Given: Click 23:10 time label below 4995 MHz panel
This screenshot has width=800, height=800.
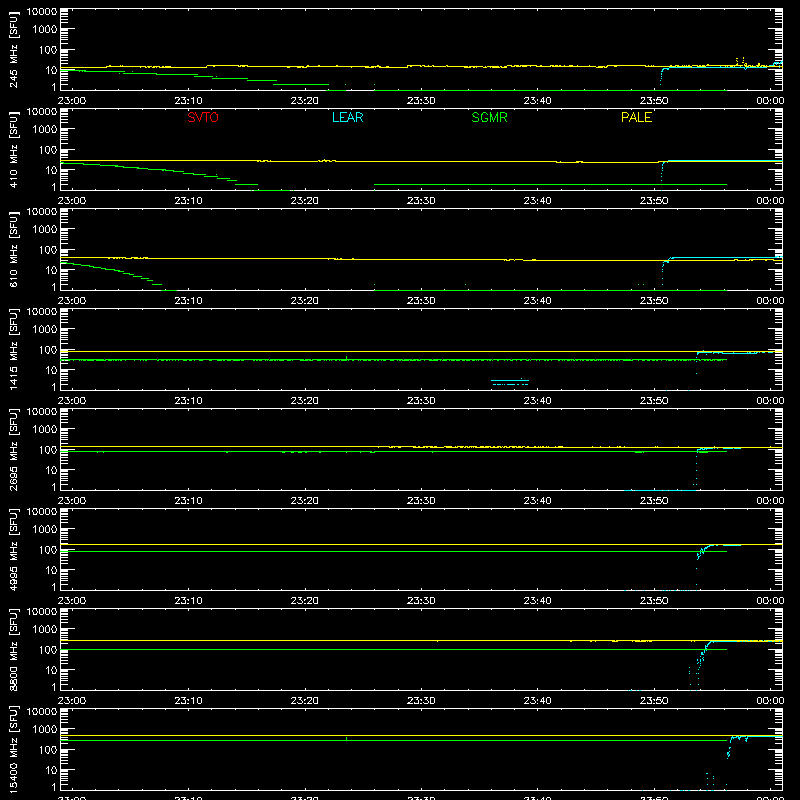Looking at the screenshot, I should click(x=188, y=601).
